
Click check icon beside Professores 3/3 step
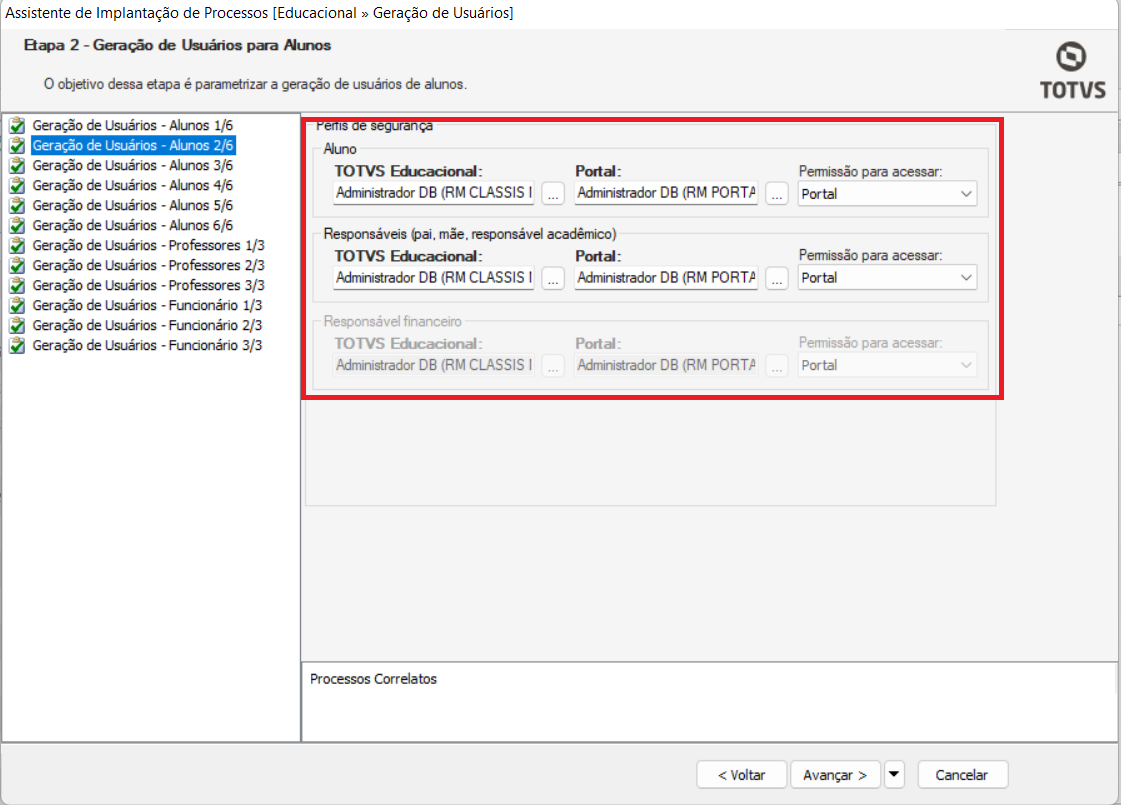tap(17, 286)
